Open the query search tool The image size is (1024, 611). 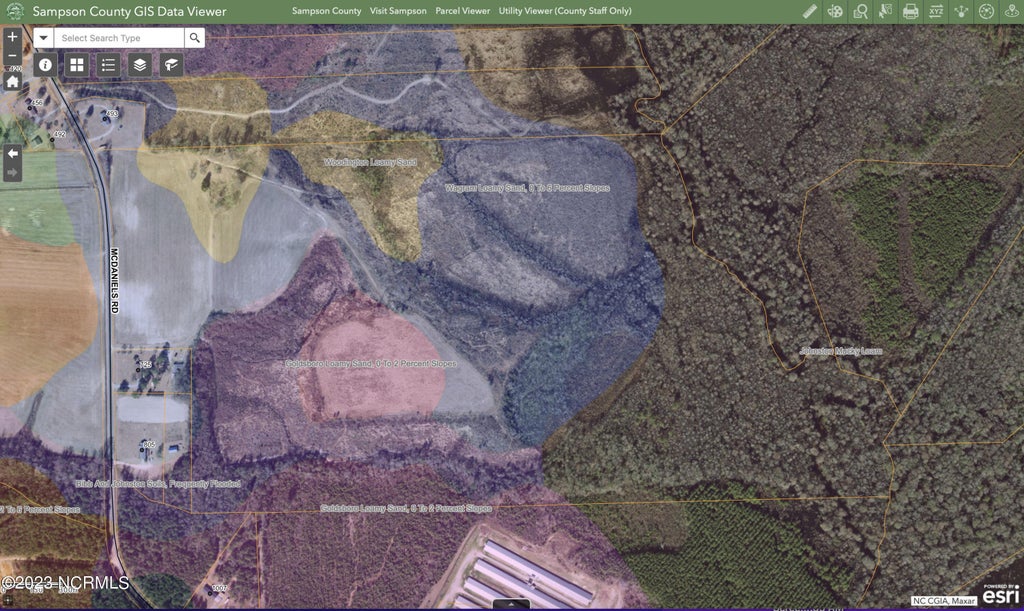click(861, 11)
